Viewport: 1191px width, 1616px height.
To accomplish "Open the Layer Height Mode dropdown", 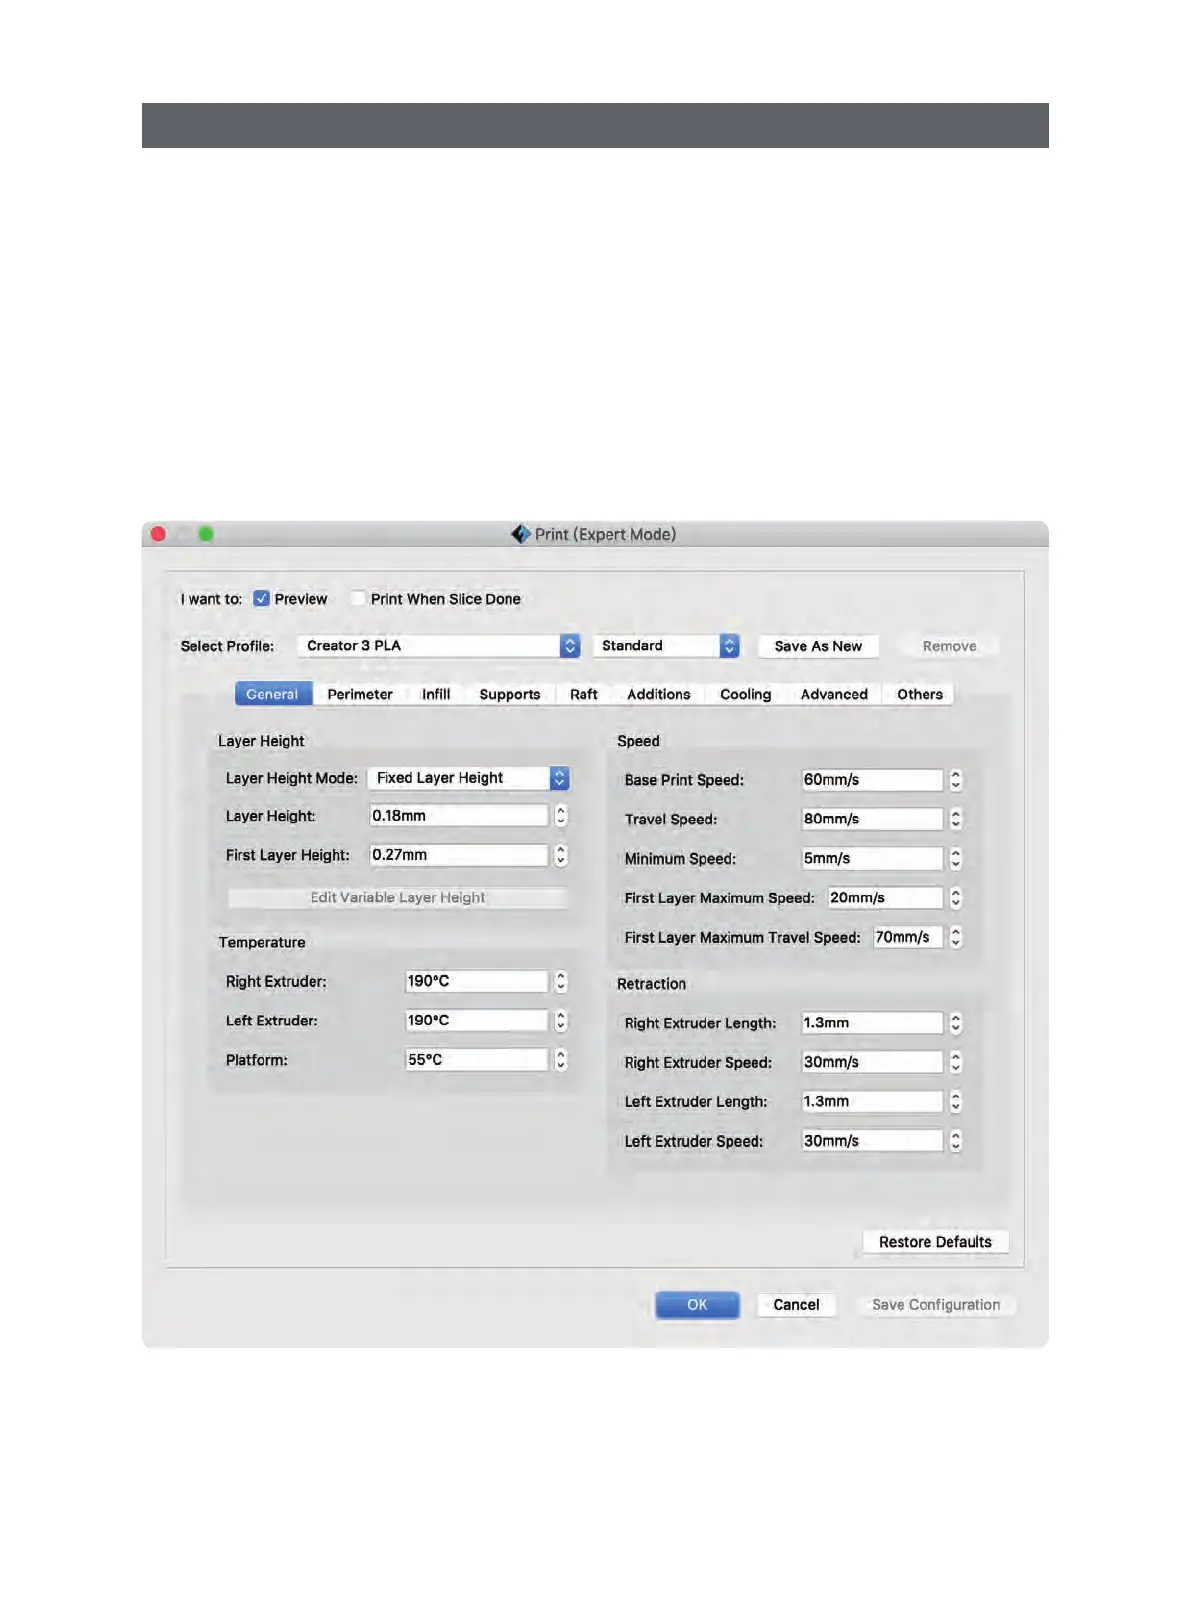I will pos(468,778).
